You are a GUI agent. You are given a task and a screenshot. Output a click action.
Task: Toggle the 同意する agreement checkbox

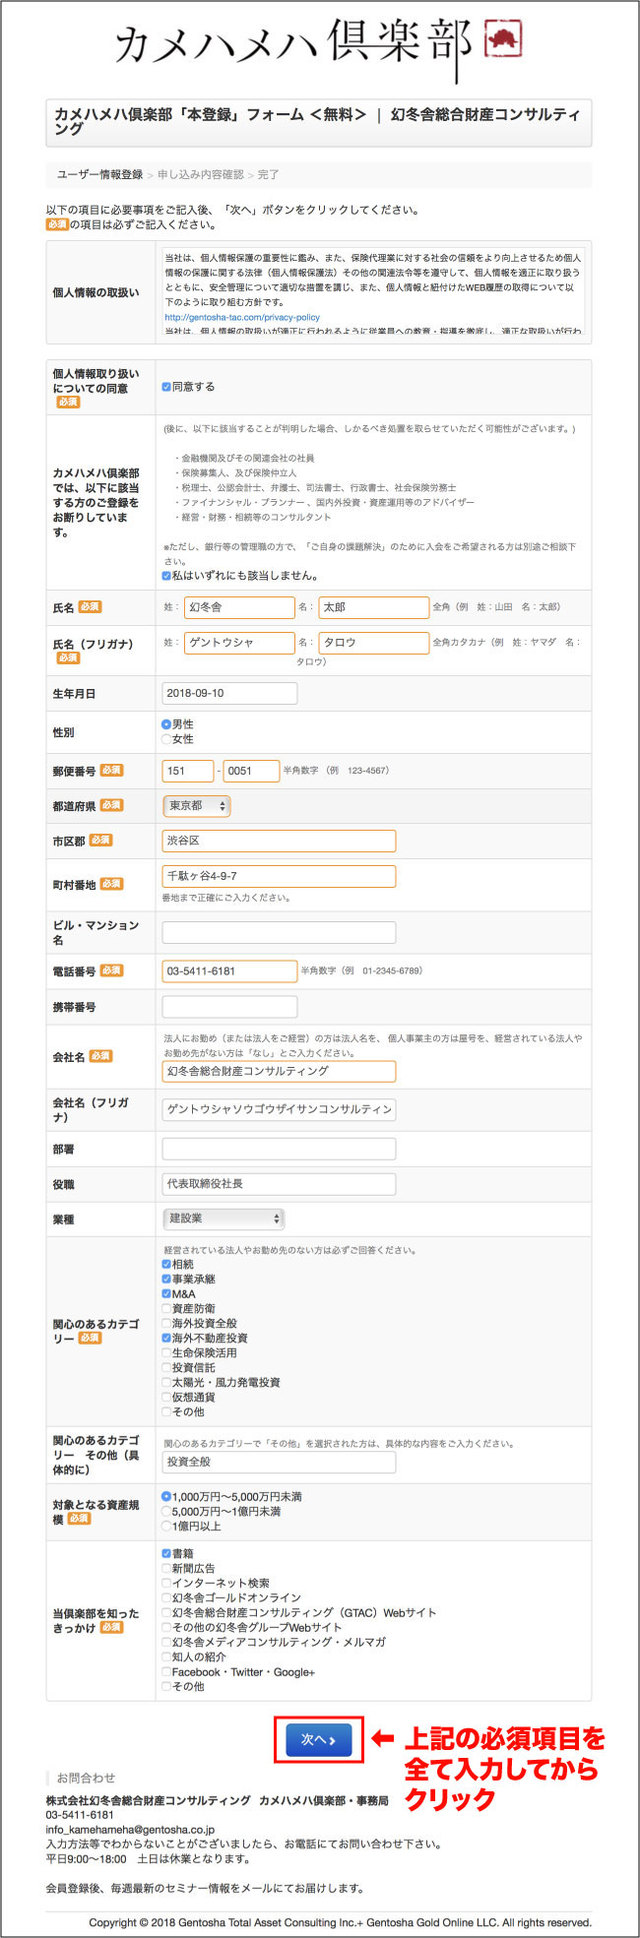click(166, 387)
